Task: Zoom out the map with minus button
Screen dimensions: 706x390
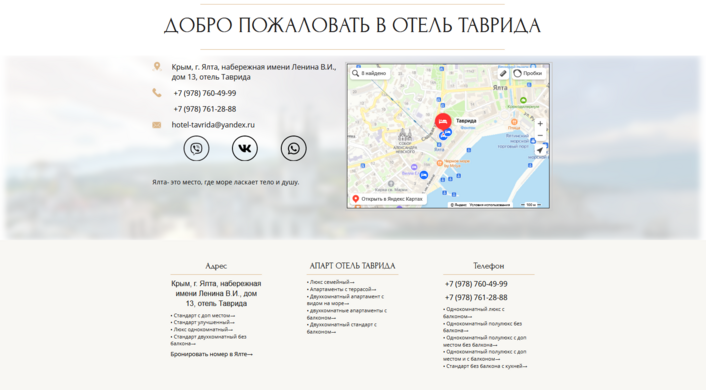Action: (x=540, y=135)
